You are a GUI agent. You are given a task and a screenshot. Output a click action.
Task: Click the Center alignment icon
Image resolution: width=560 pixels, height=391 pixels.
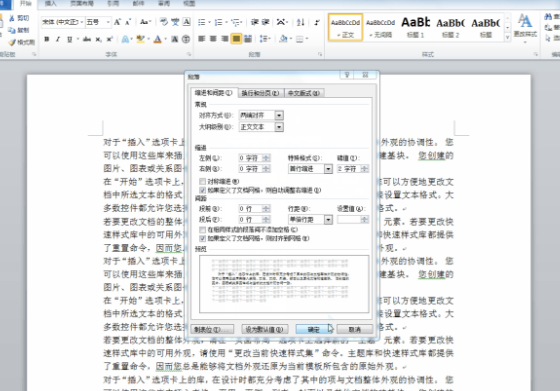(x=213, y=39)
